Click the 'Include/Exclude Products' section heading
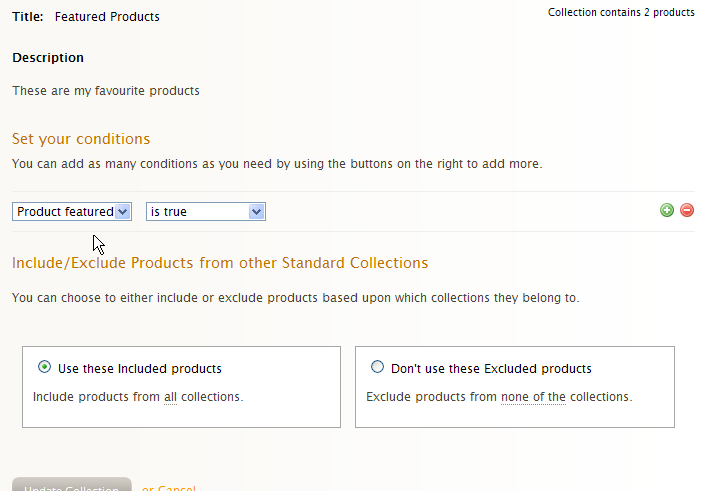 220,263
